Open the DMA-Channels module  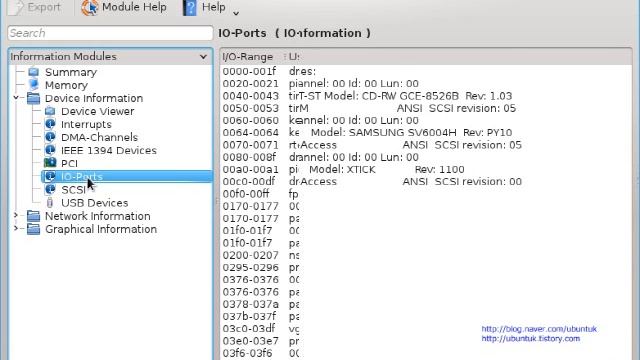coord(99,138)
